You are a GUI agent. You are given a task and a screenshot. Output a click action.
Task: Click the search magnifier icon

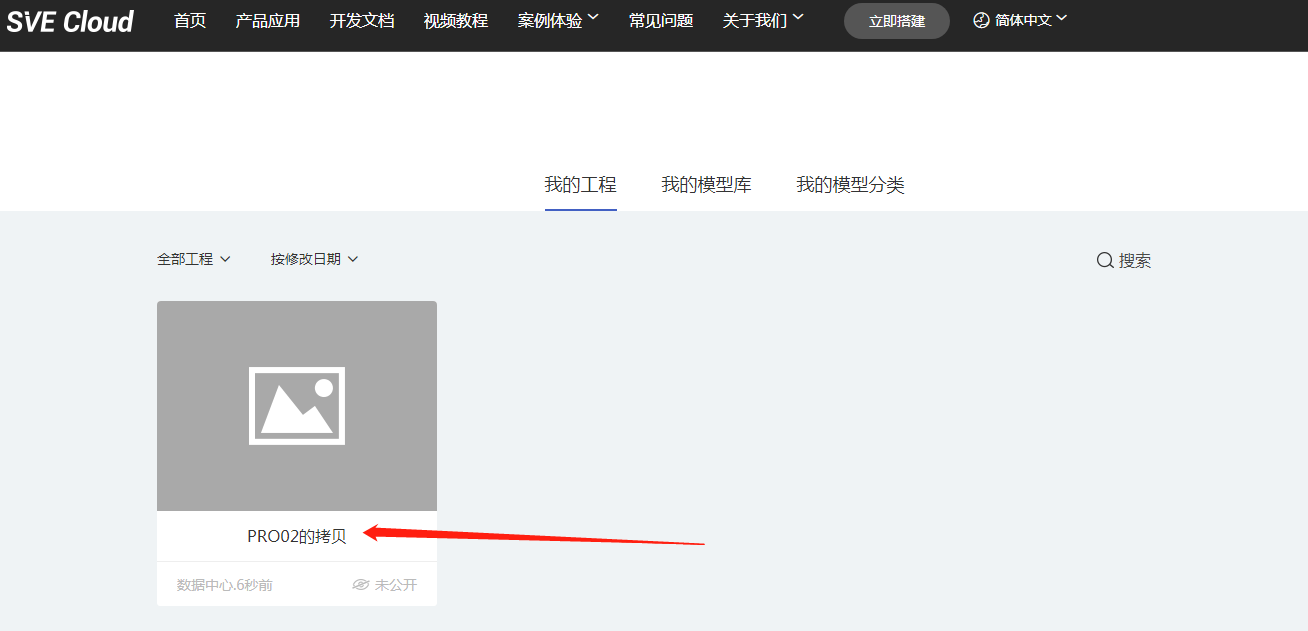1105,260
